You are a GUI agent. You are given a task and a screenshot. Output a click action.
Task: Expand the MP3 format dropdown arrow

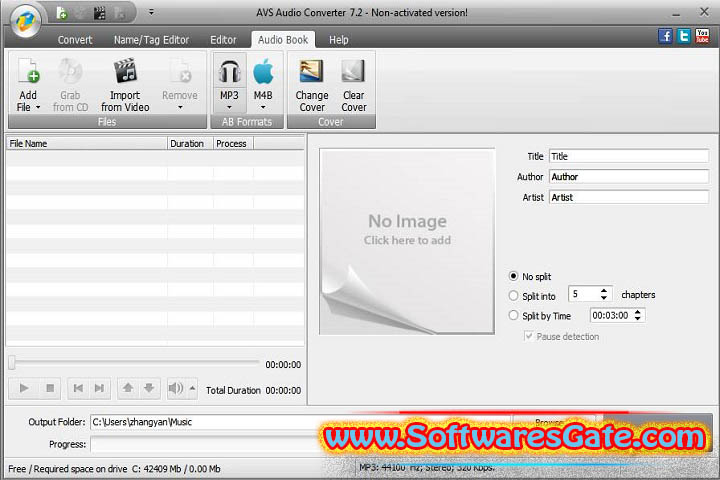point(229,107)
